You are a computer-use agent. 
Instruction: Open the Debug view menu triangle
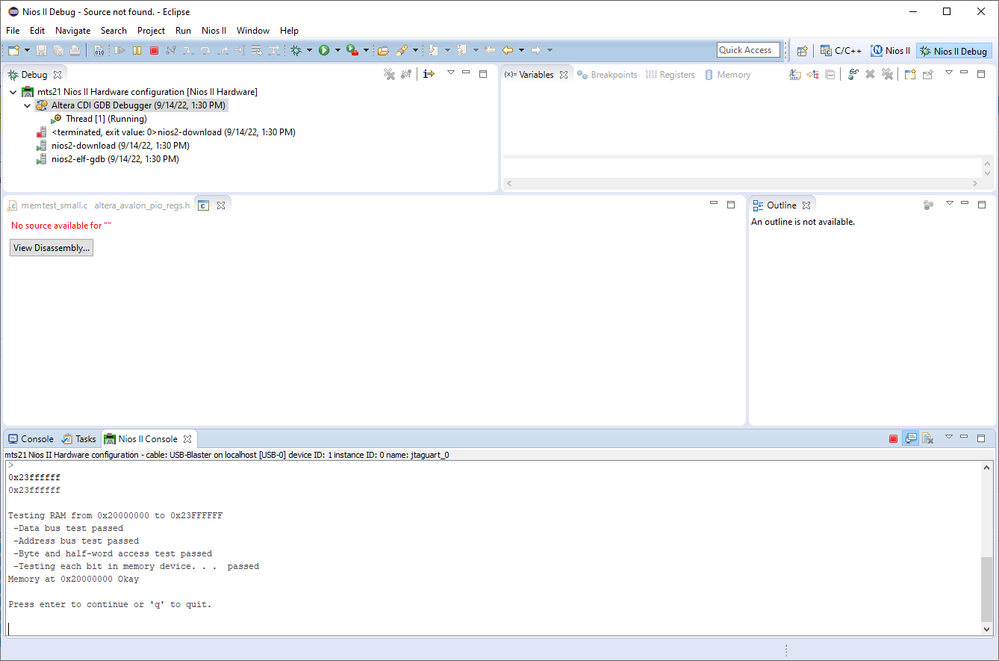pos(450,73)
